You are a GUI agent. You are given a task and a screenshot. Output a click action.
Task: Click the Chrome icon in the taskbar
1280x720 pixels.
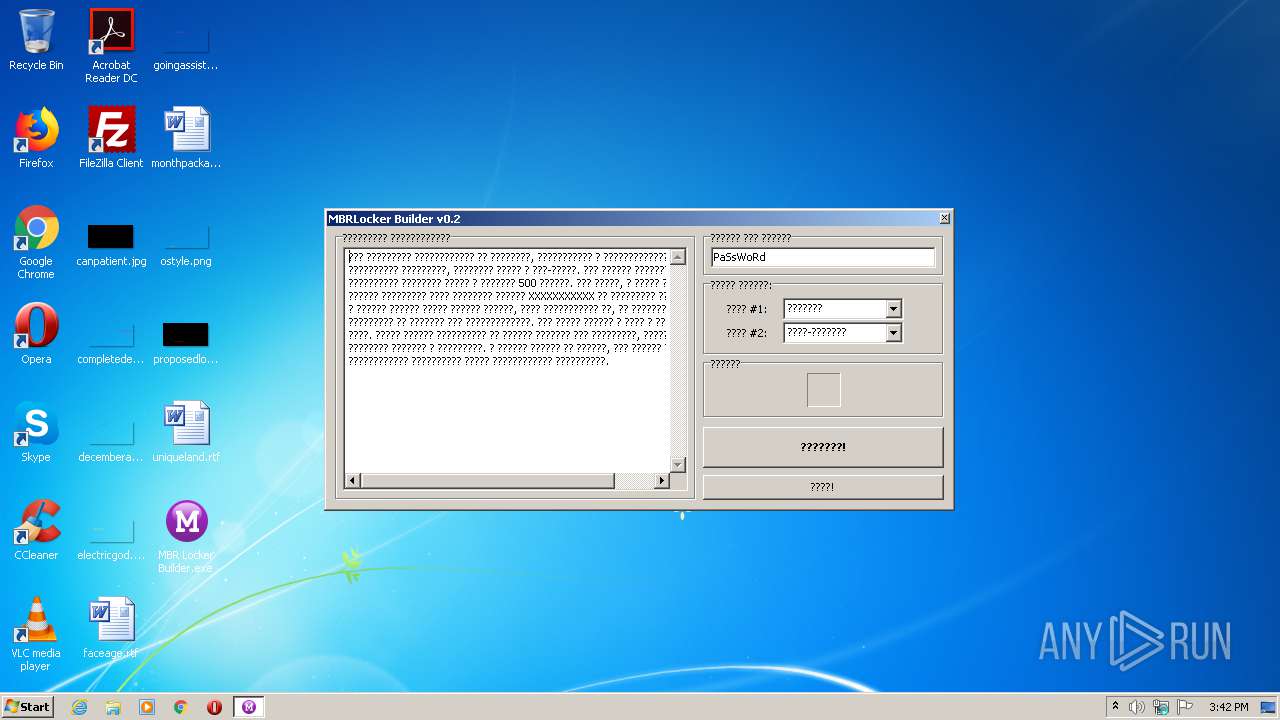[x=181, y=707]
